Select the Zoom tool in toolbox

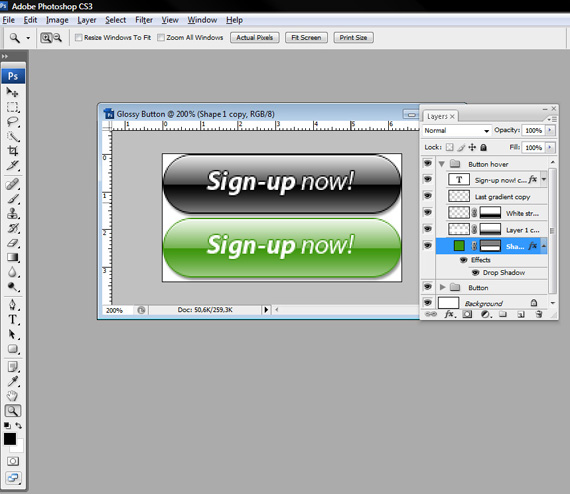(x=12, y=411)
